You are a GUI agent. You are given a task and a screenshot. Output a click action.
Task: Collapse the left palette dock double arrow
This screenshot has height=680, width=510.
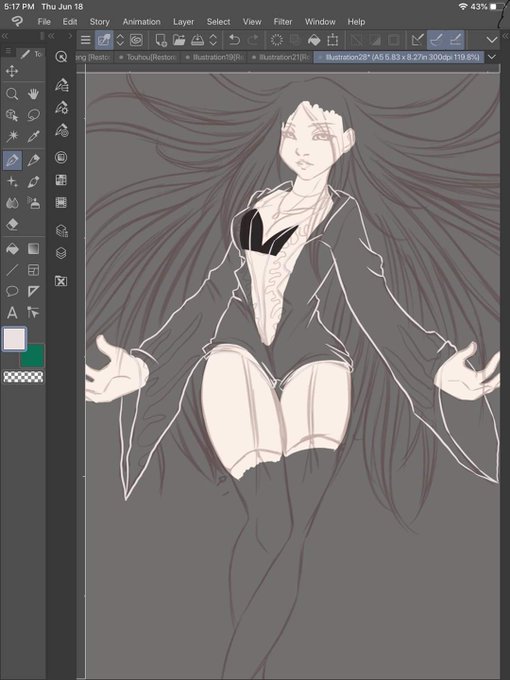tap(5, 36)
